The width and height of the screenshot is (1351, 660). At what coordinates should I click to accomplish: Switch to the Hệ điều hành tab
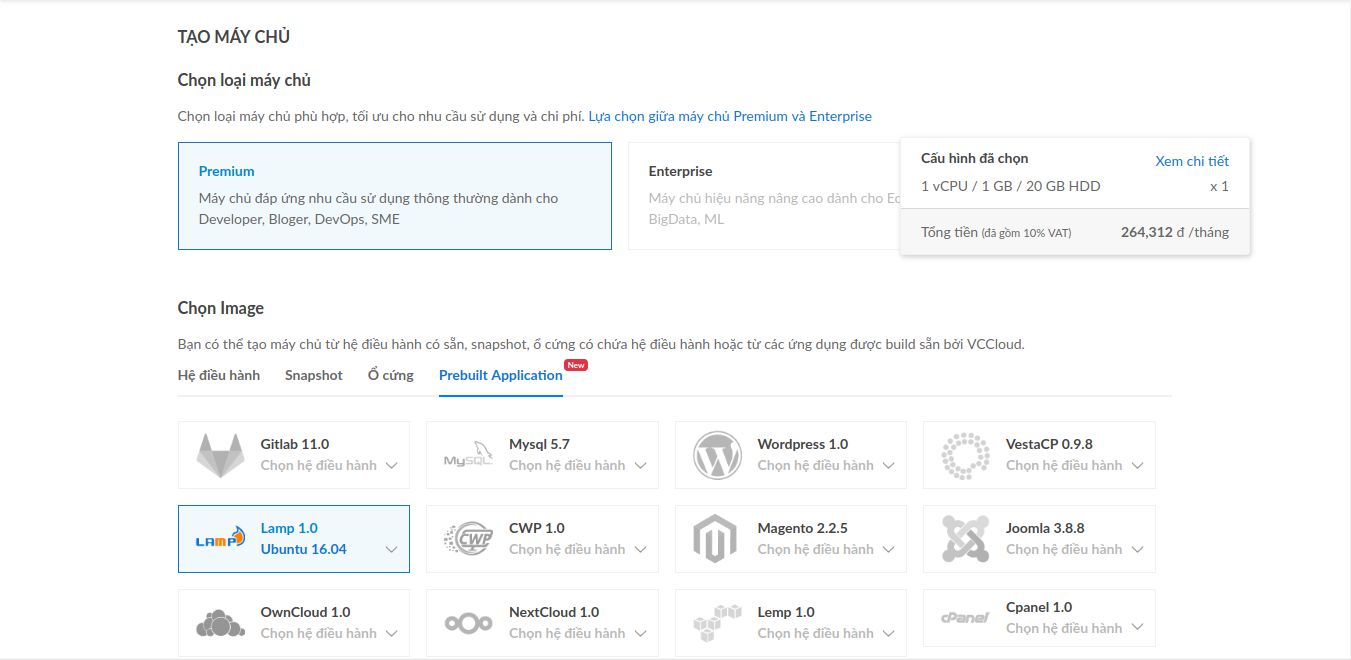pyautogui.click(x=218, y=375)
